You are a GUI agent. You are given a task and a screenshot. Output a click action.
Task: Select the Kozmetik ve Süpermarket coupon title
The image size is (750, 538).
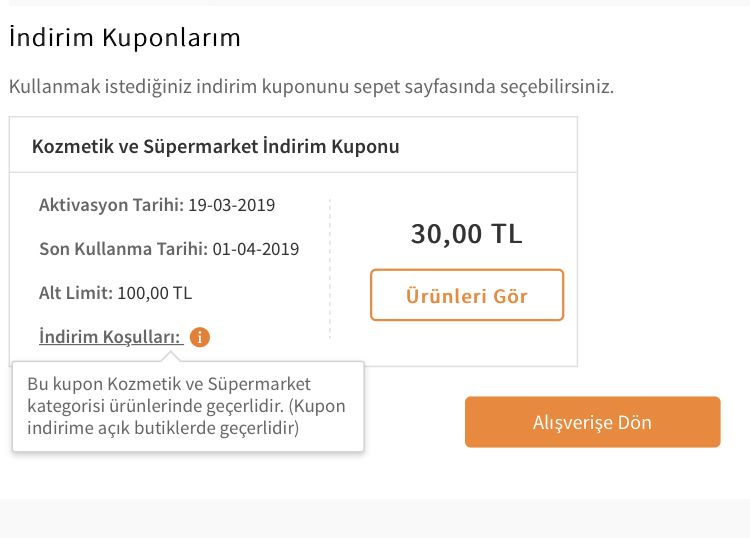point(216,146)
